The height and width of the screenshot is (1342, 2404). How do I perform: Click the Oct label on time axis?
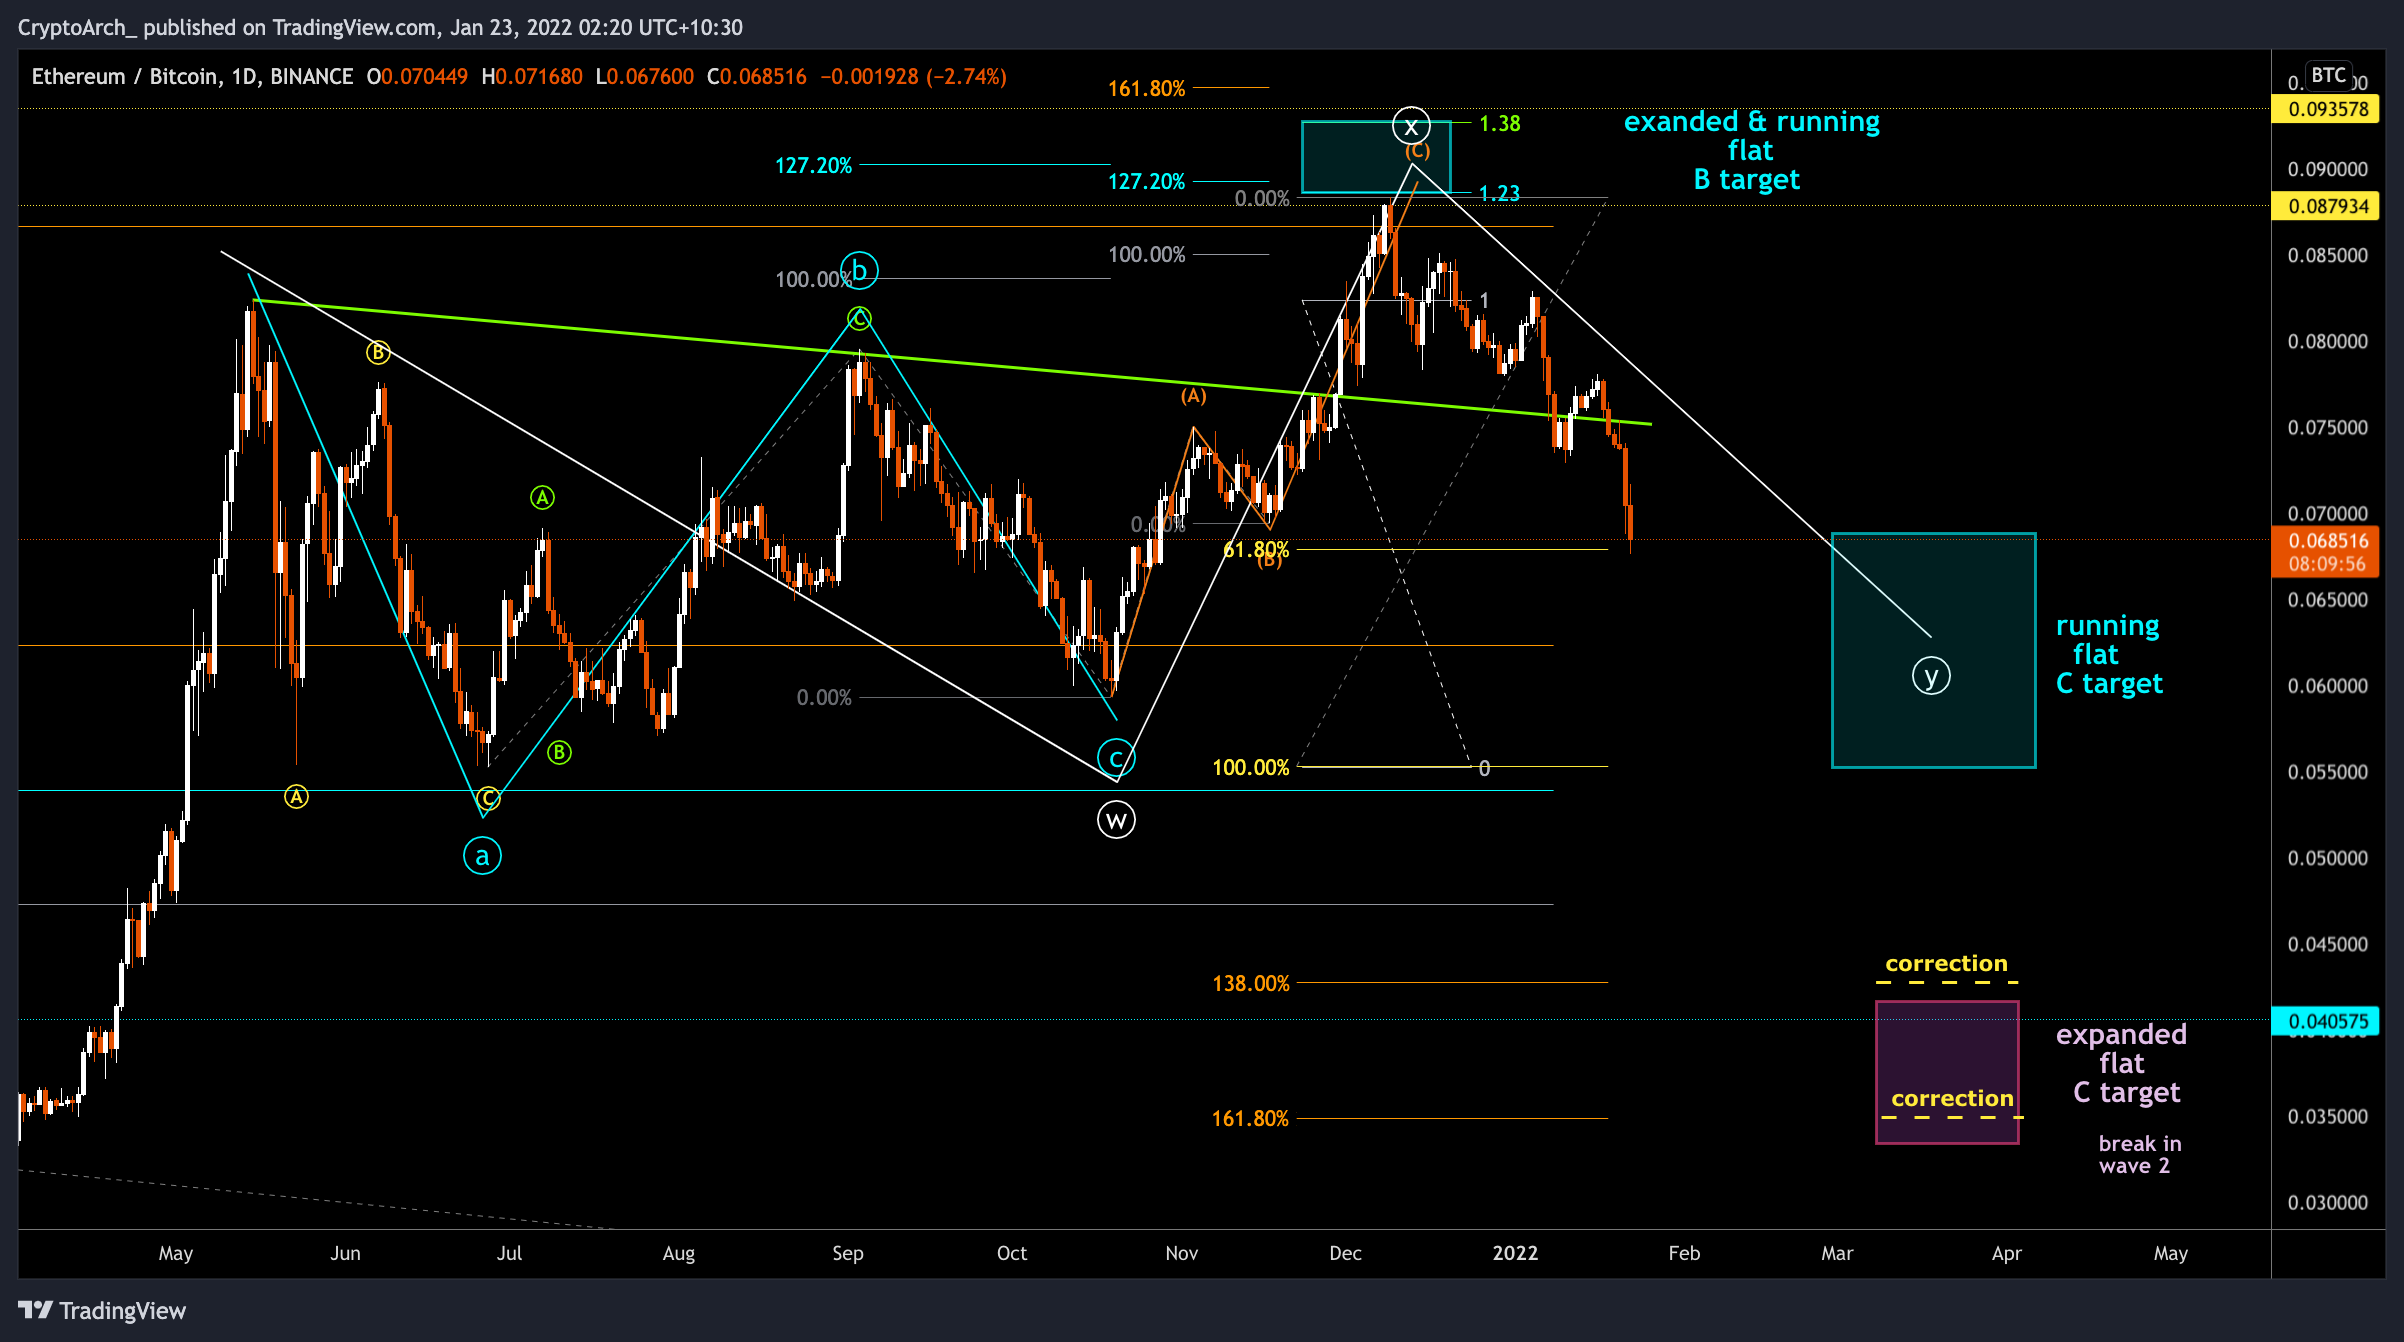pyautogui.click(x=1011, y=1253)
